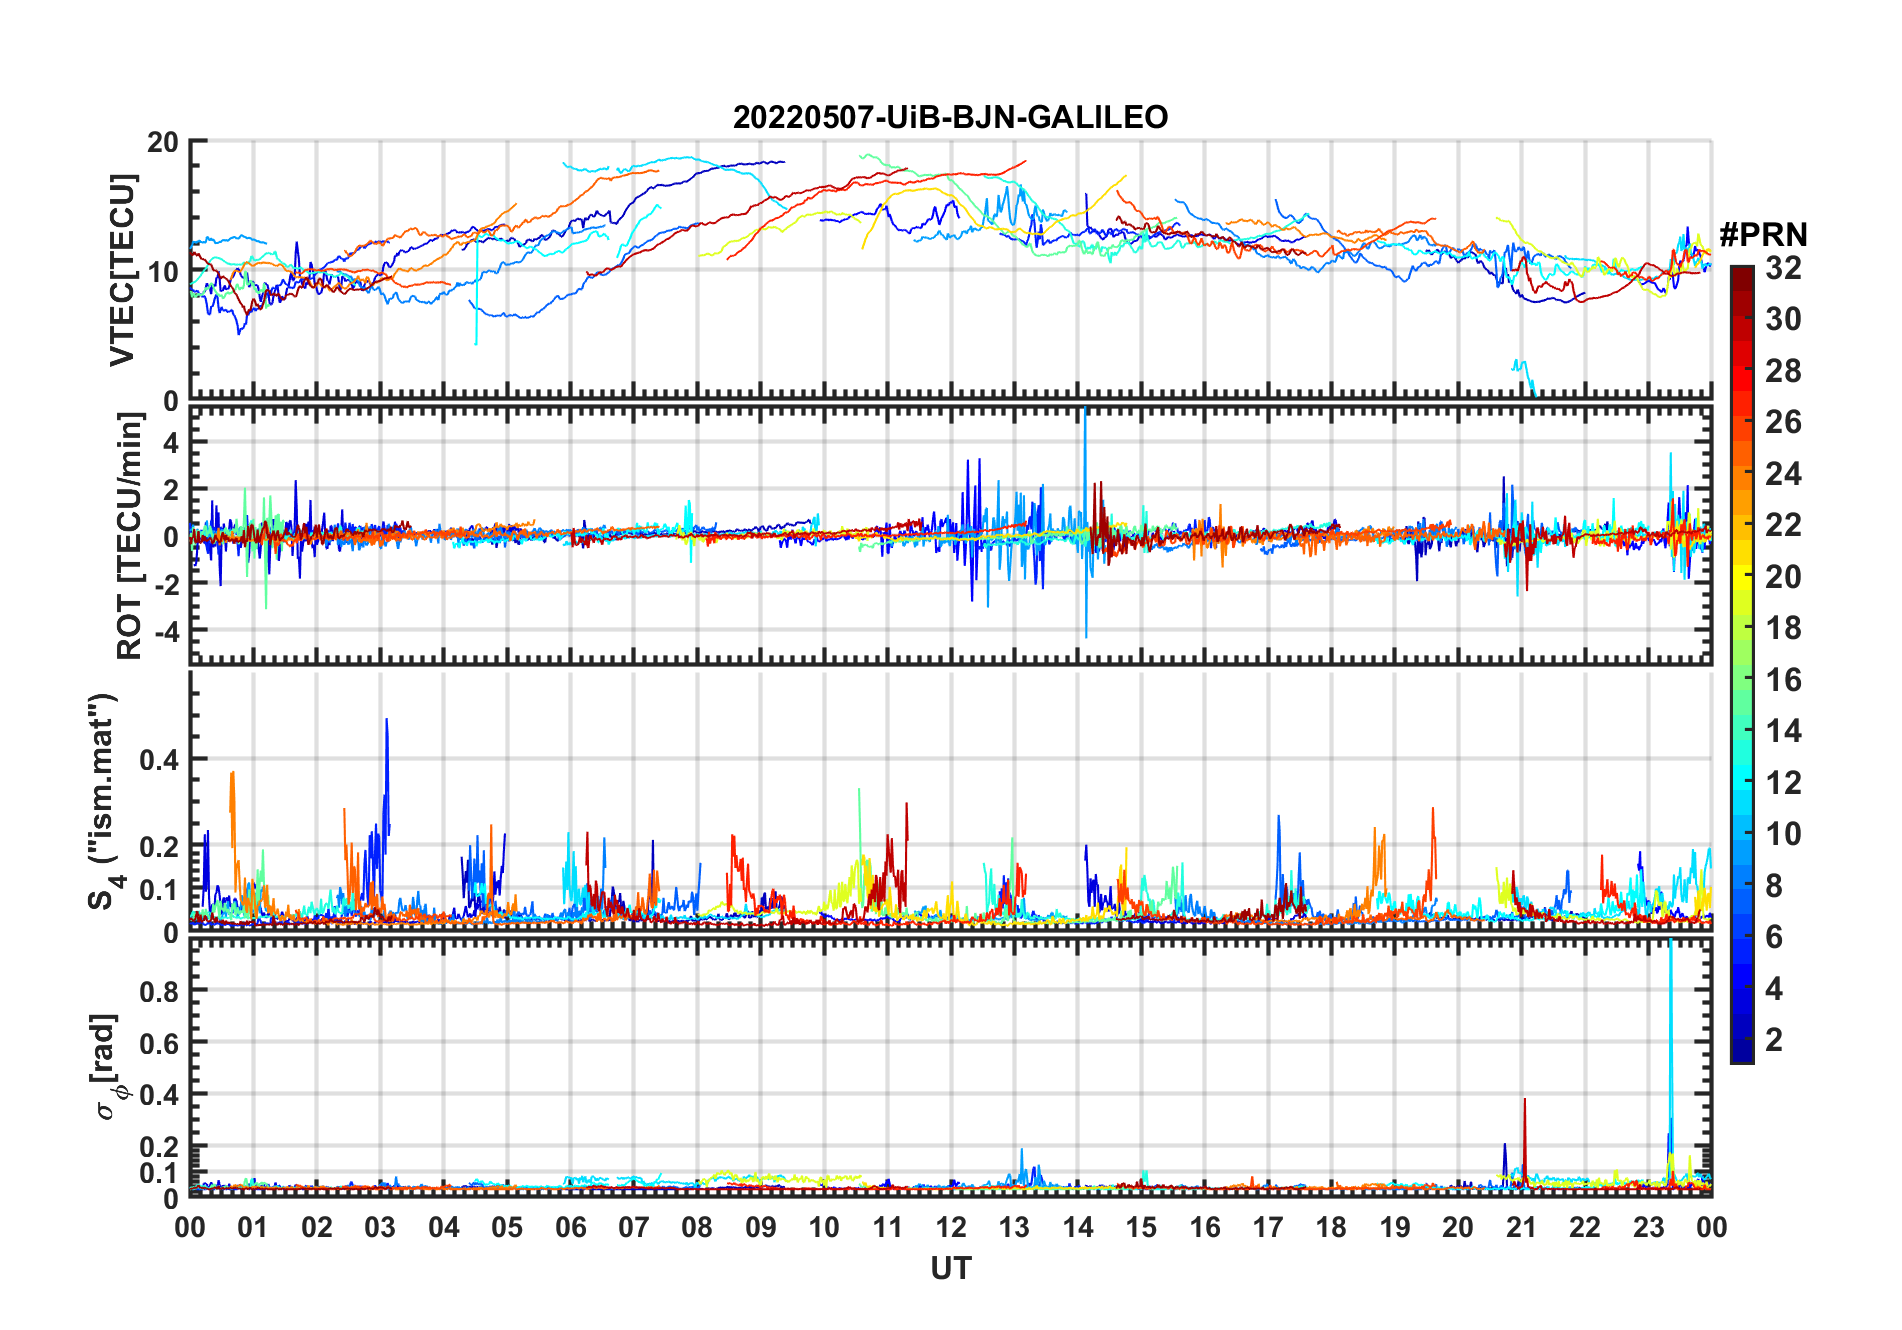Viewport: 1902px width, 1330px height.
Task: Click the plot title 20220507-UiB-BJN-GALILEO
Action: [x=950, y=118]
